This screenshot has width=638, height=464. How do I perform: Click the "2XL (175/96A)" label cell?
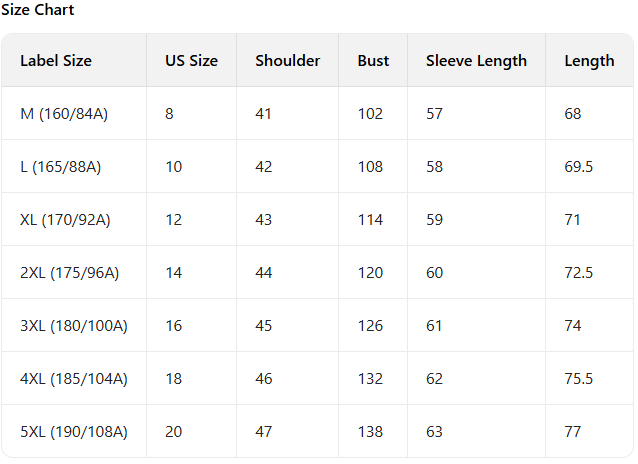70,273
